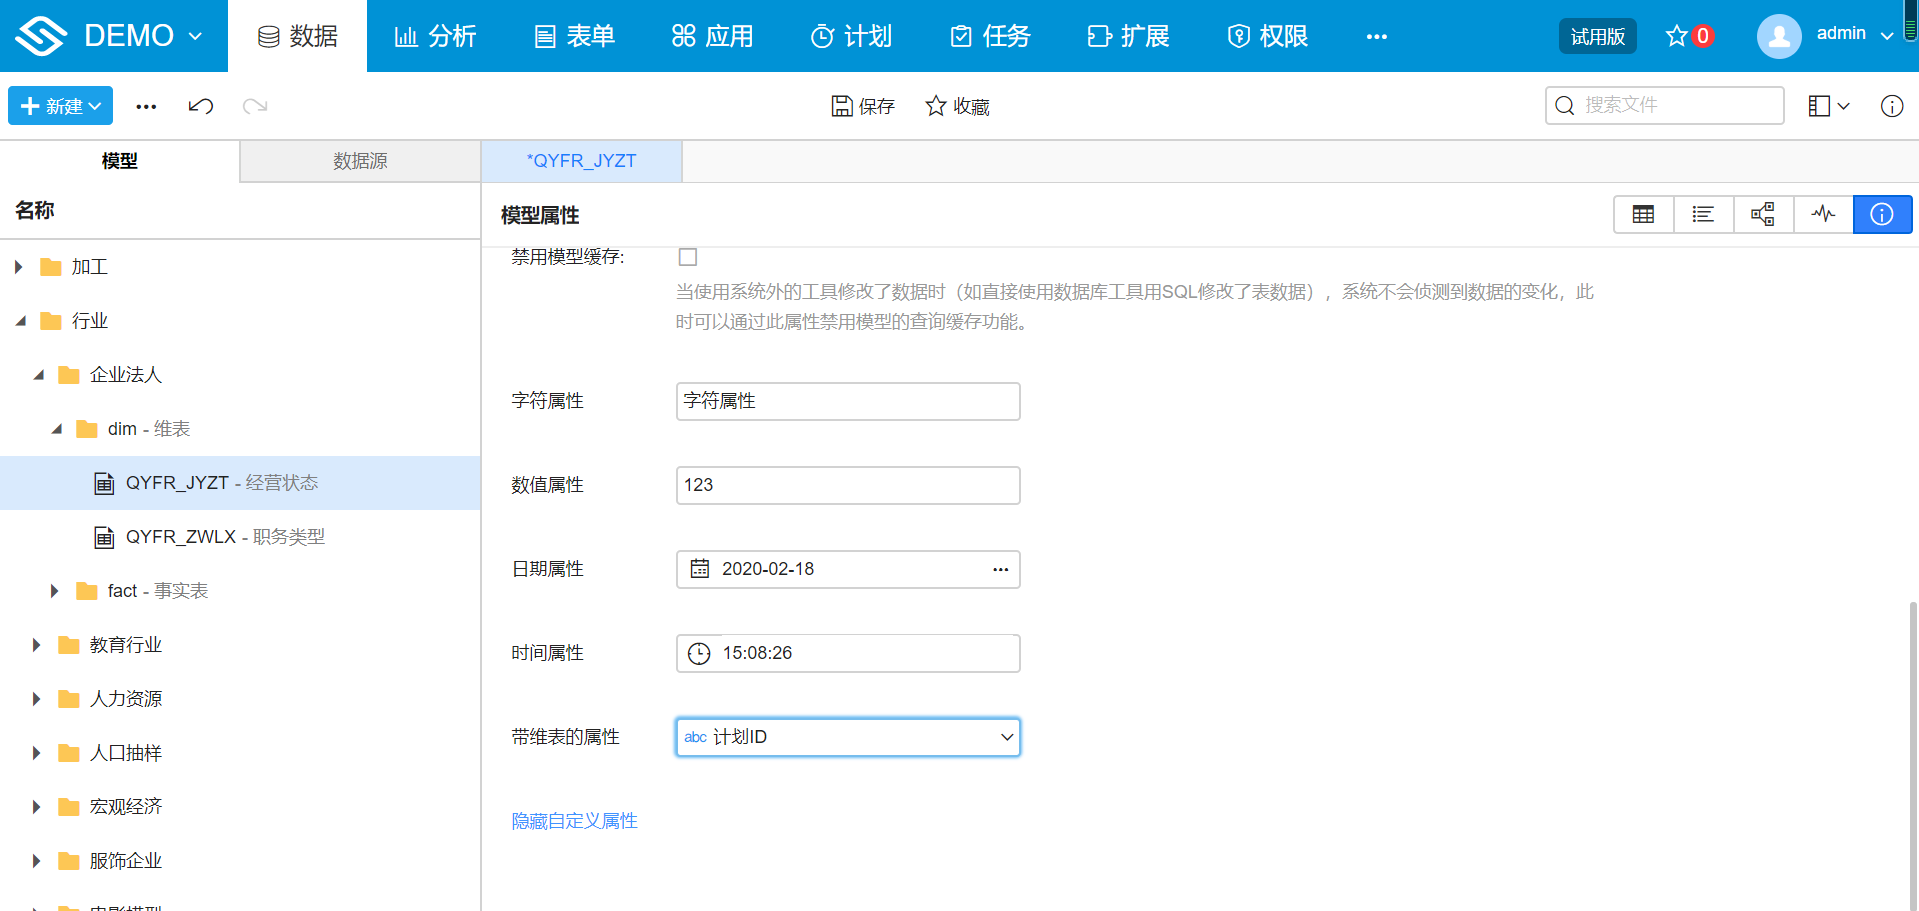Switch to the 数据源 tab
This screenshot has width=1919, height=911.
click(x=360, y=160)
